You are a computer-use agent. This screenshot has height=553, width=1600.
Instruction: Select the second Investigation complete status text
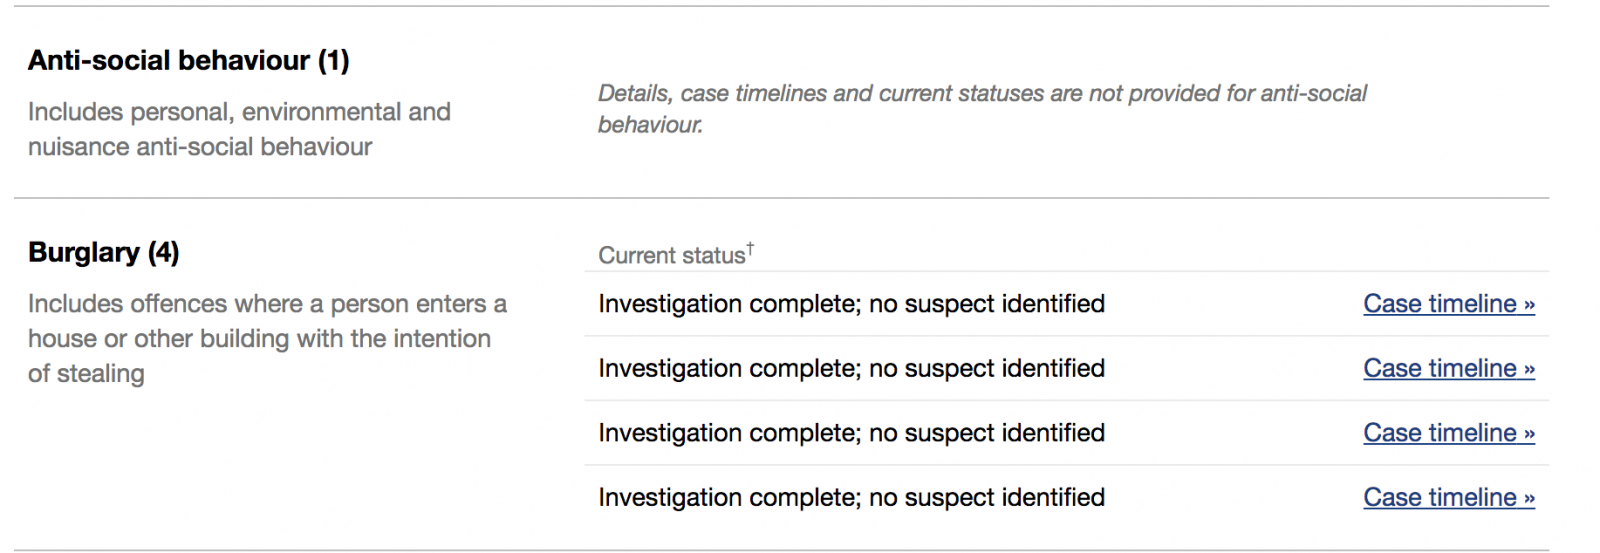click(851, 369)
